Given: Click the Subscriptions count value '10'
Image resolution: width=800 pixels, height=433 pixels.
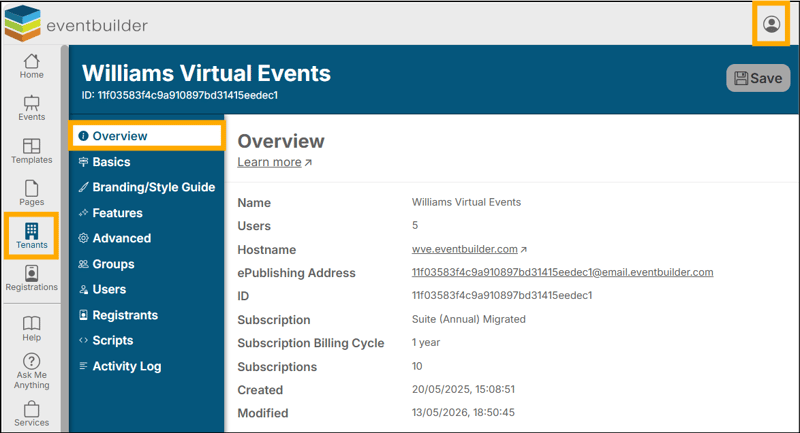Looking at the screenshot, I should (417, 366).
